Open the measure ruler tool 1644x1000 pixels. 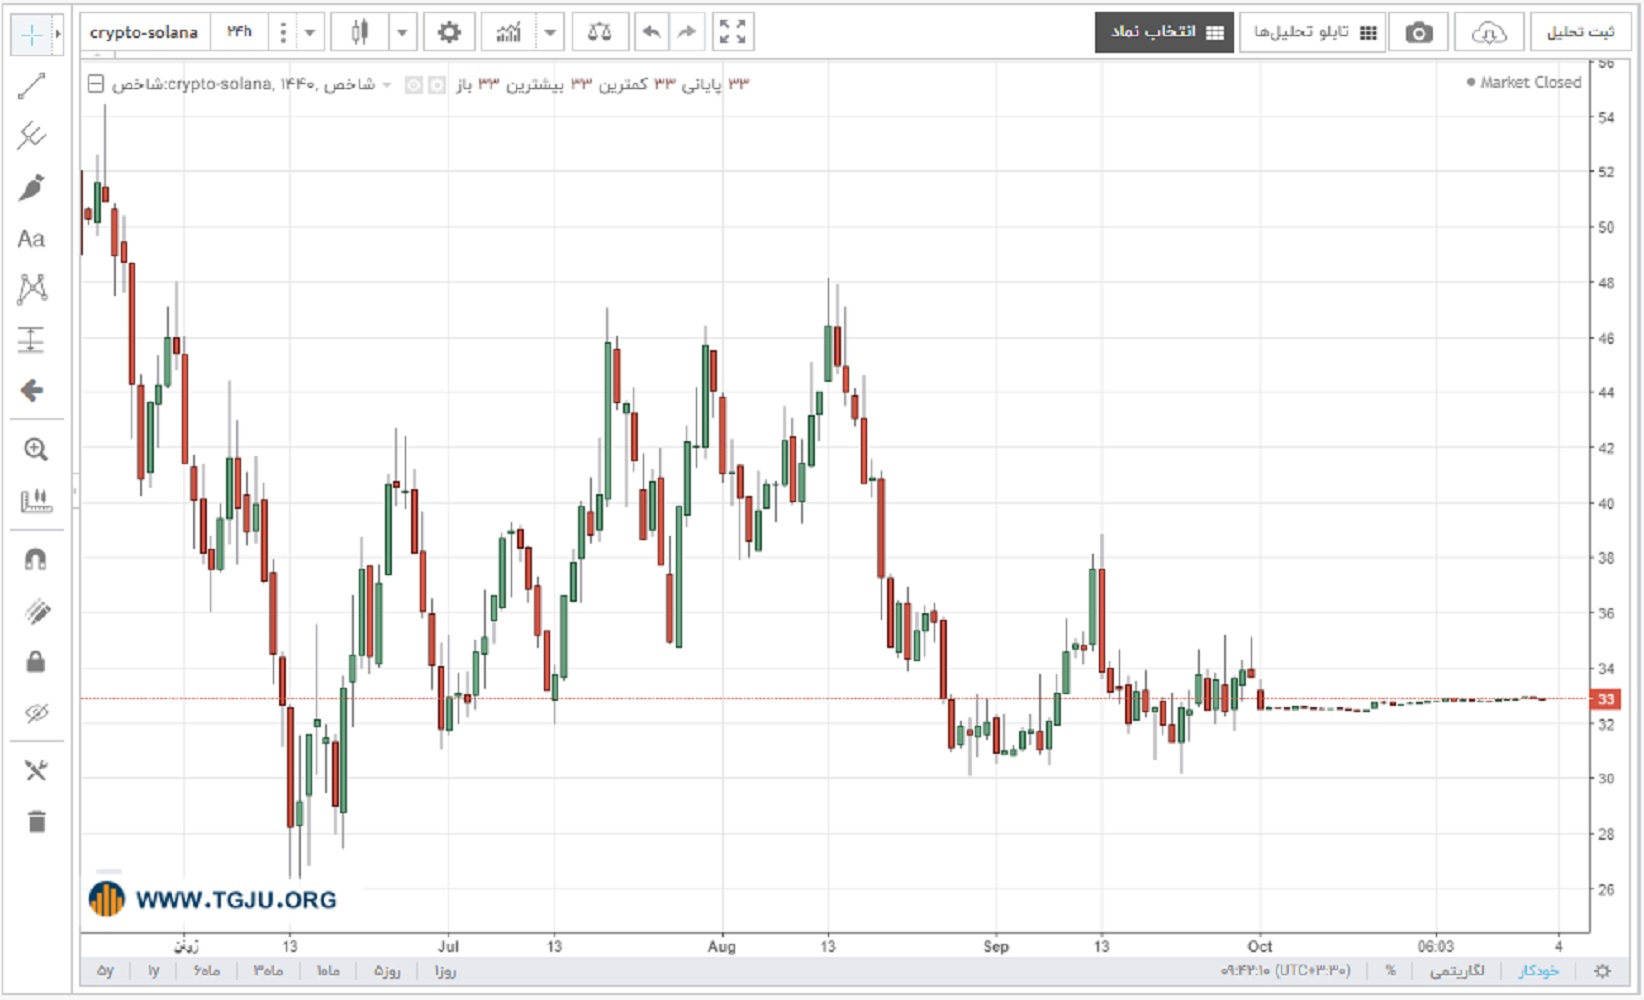[x=36, y=500]
